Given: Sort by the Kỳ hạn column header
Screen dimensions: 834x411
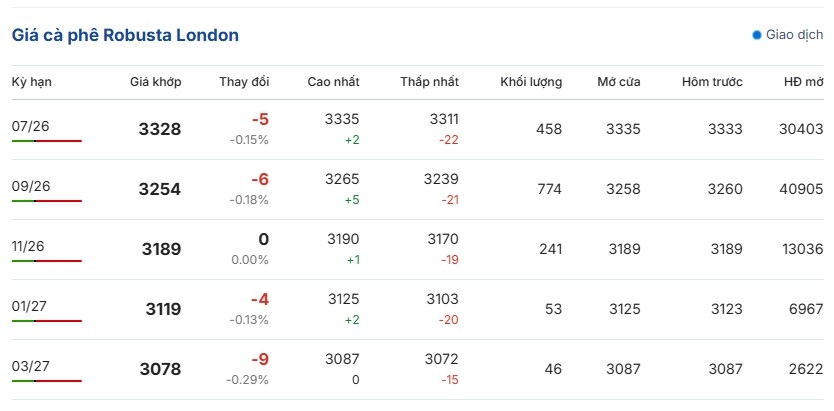Looking at the screenshot, I should tap(31, 82).
